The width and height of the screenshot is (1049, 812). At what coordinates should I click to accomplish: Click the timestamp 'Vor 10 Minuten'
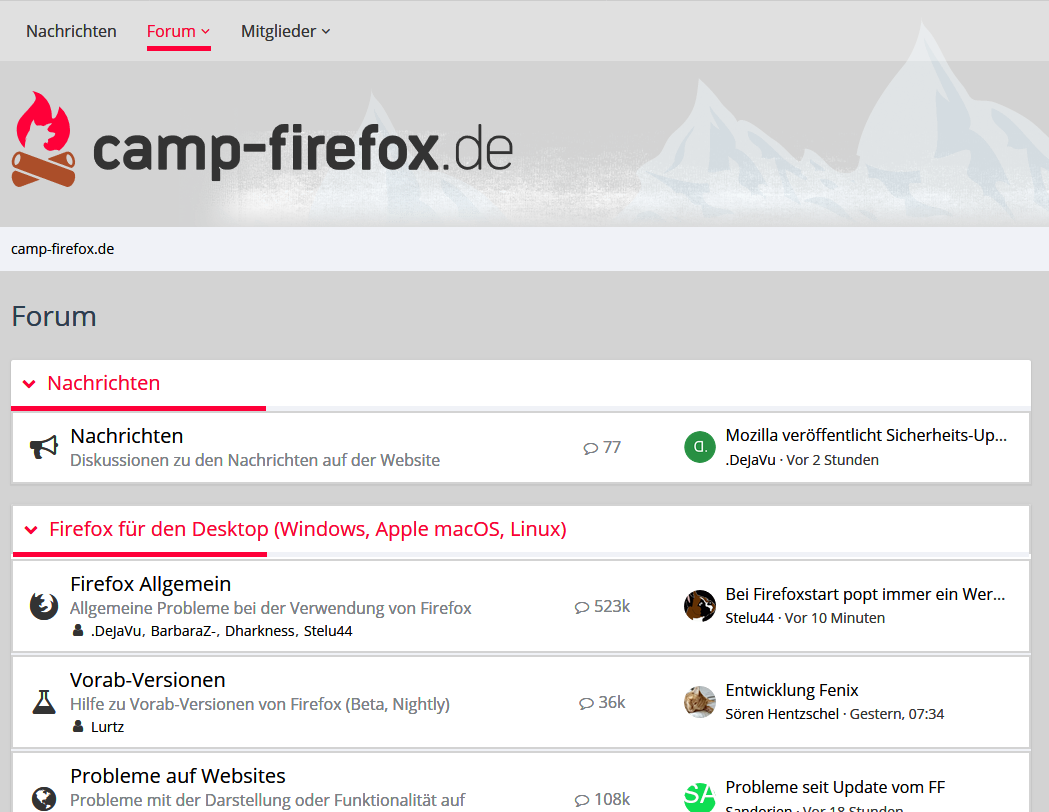click(835, 618)
